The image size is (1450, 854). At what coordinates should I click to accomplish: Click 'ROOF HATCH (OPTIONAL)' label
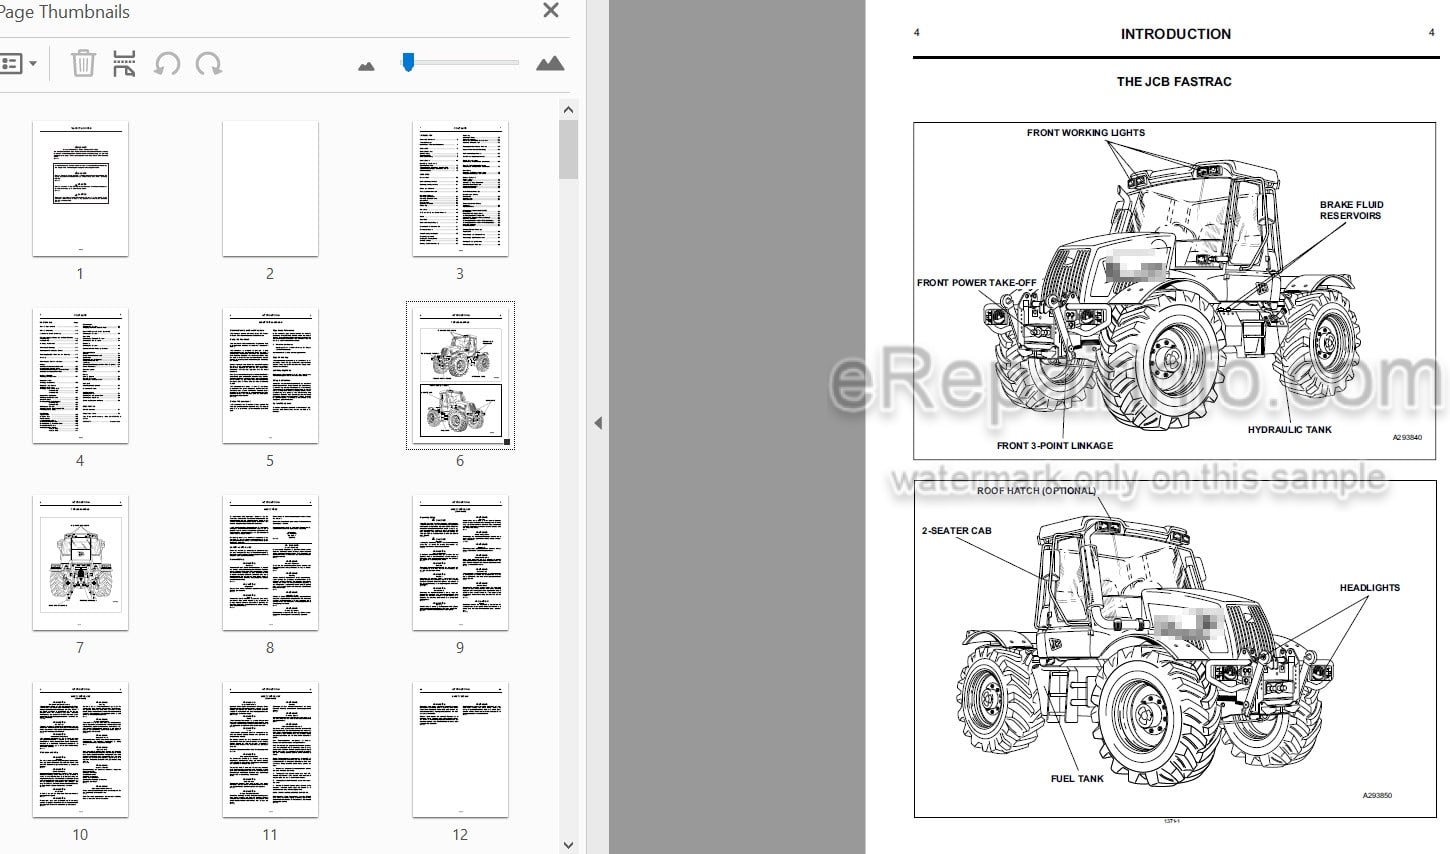[x=1036, y=491]
